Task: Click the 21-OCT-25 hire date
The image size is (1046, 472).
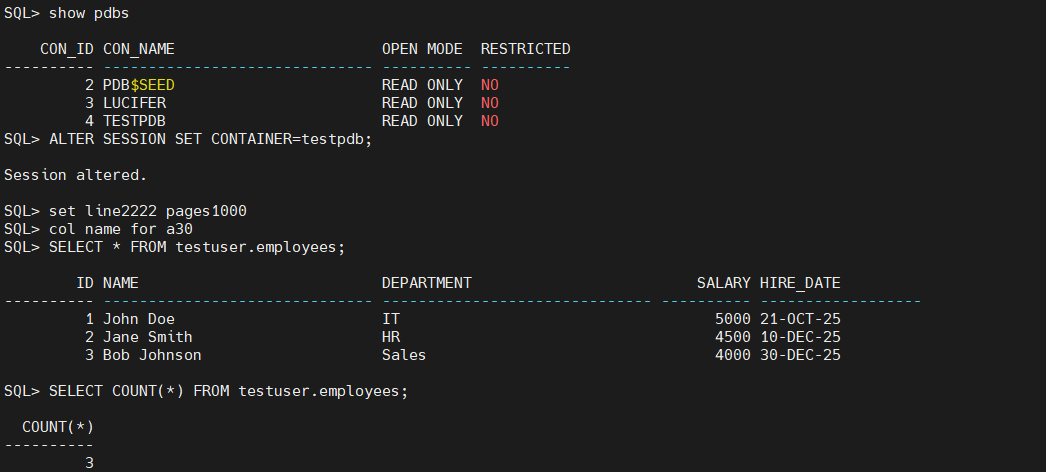Action: (800, 319)
